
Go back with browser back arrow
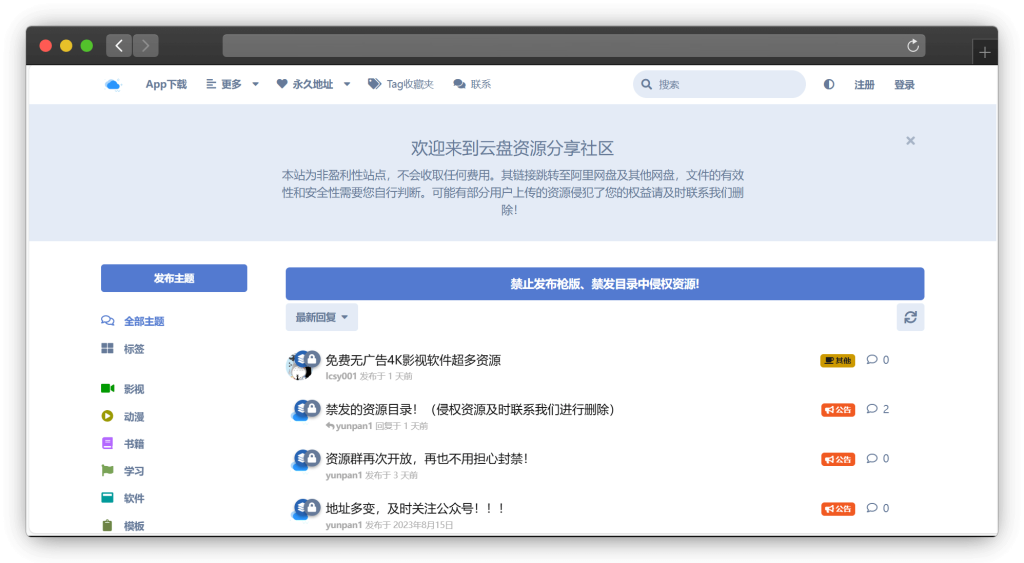(119, 46)
